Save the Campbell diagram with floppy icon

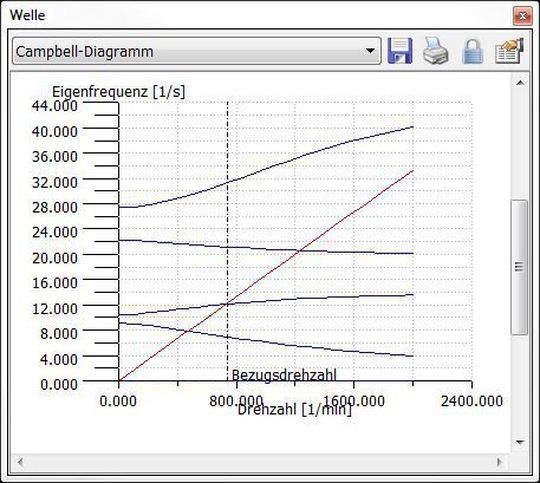(x=400, y=51)
